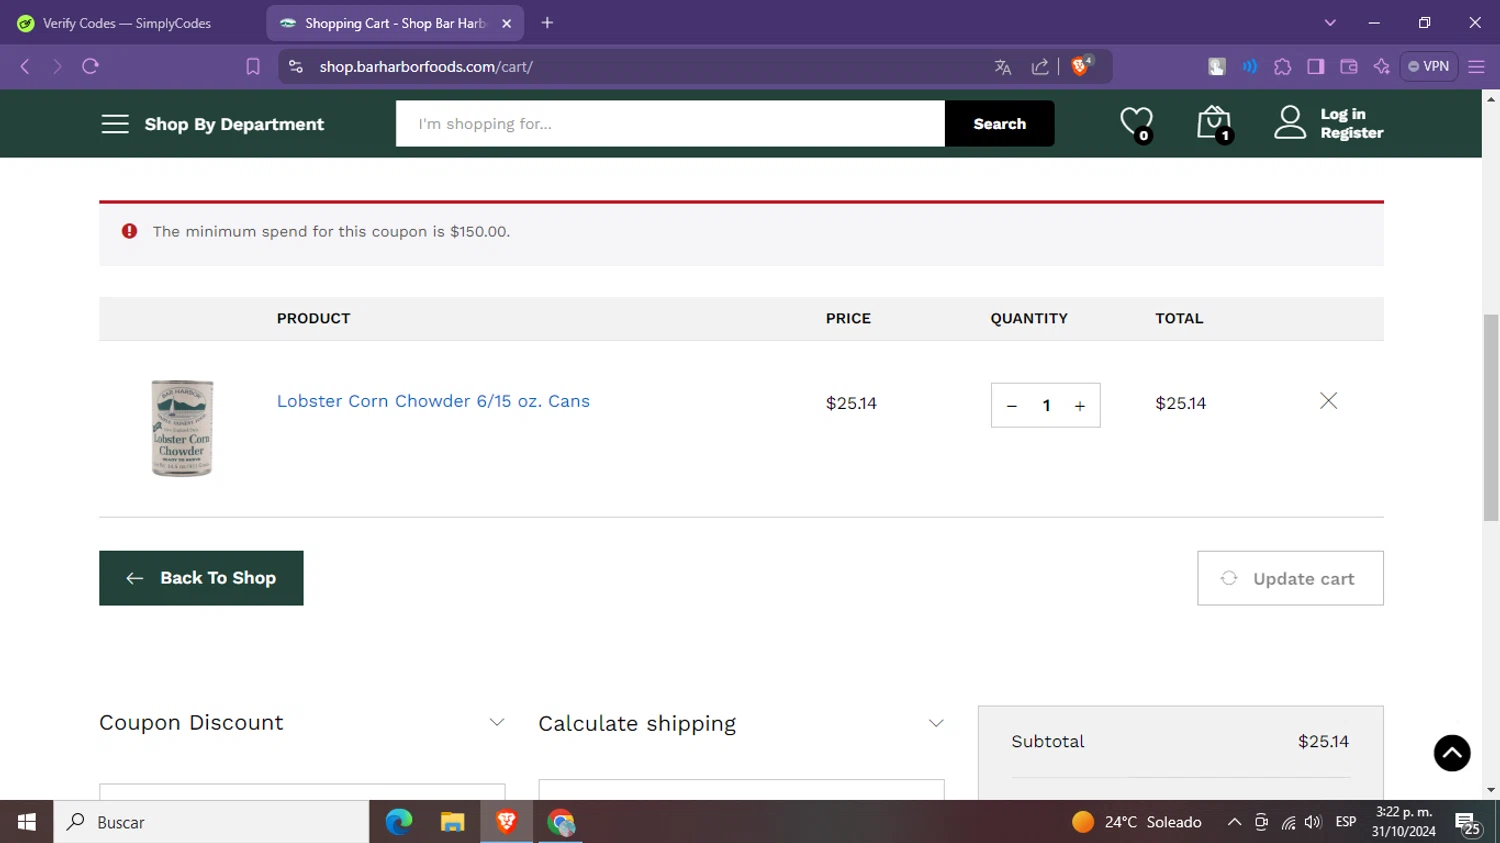Viewport: 1500px width, 843px height.
Task: Open the translate page icon
Action: [1003, 67]
